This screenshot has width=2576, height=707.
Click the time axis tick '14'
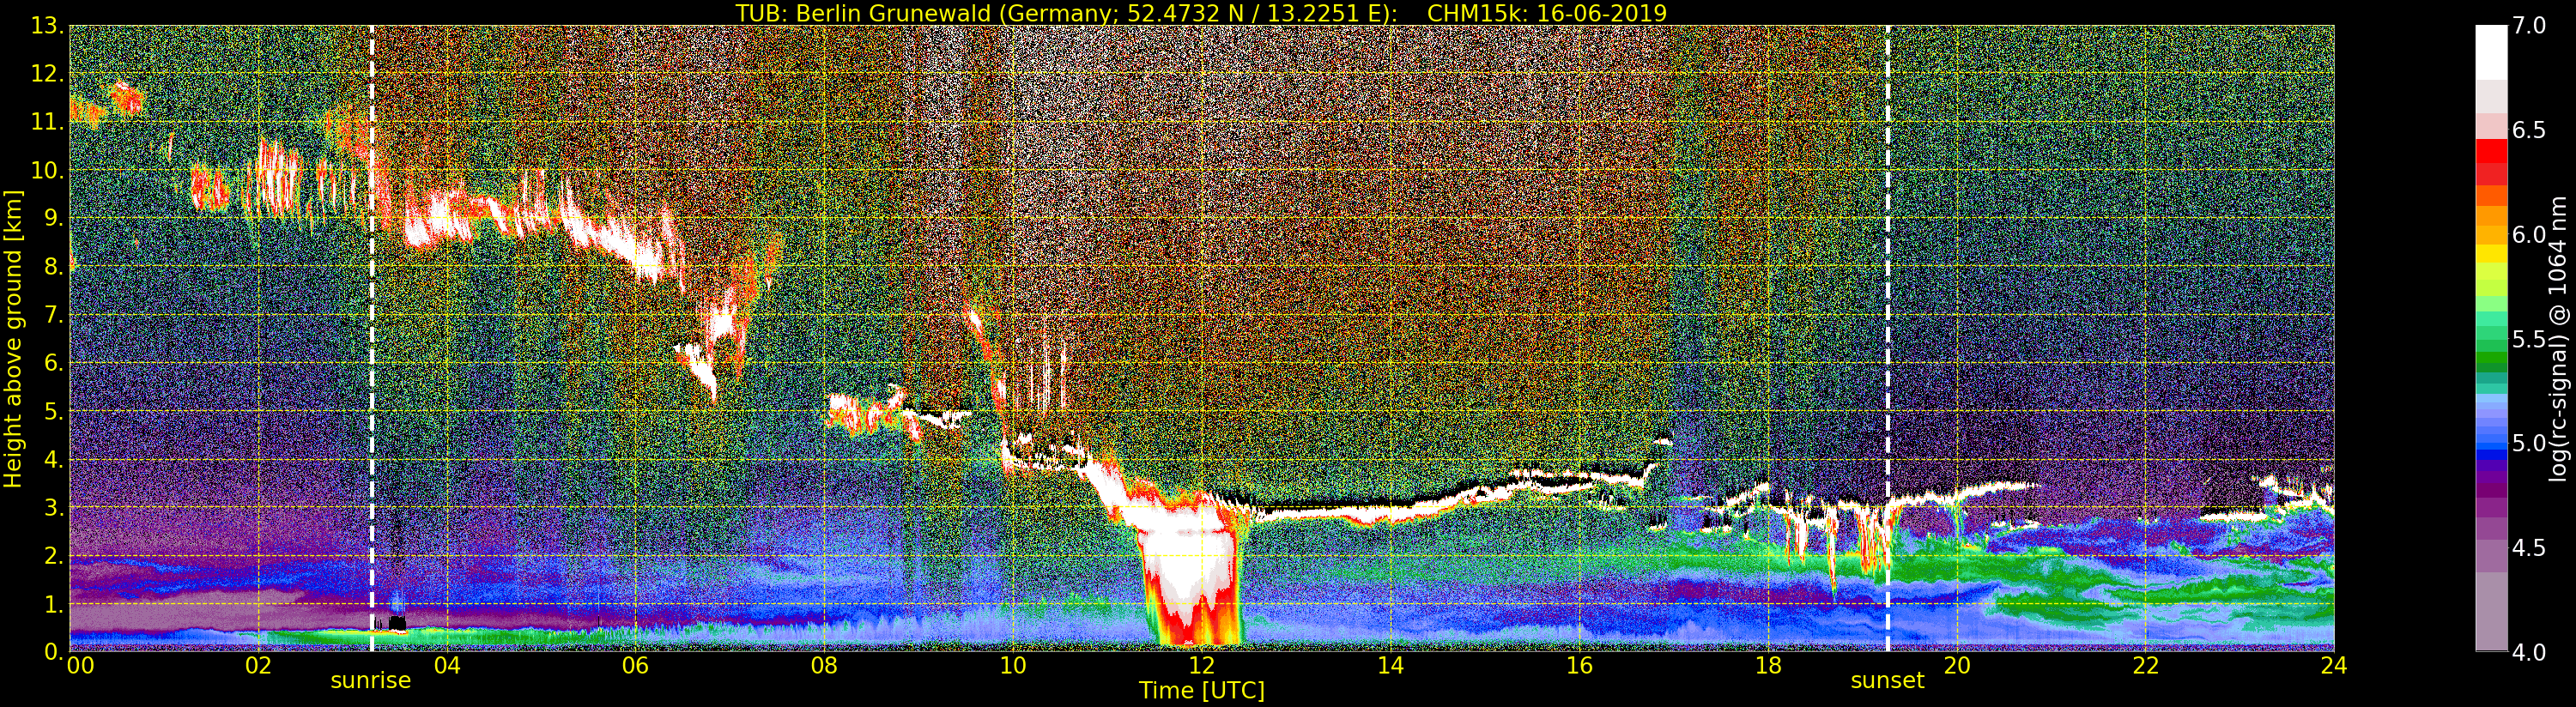click(x=1390, y=666)
